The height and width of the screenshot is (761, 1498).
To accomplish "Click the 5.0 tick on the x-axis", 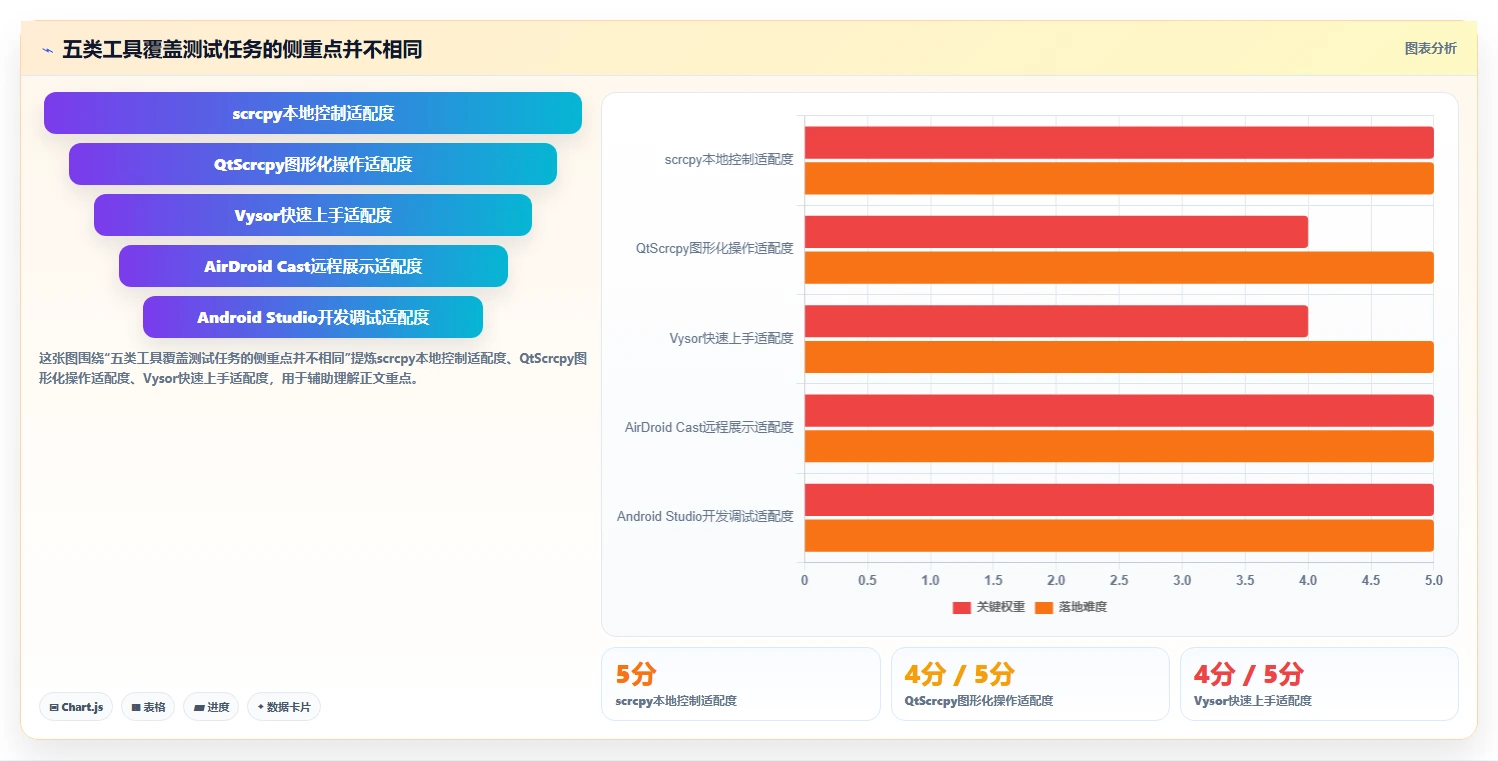I will (x=1434, y=580).
